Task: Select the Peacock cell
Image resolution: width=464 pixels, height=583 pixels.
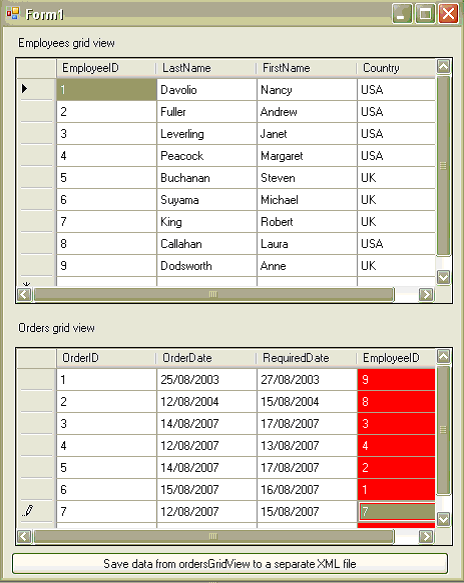Action: [207, 155]
